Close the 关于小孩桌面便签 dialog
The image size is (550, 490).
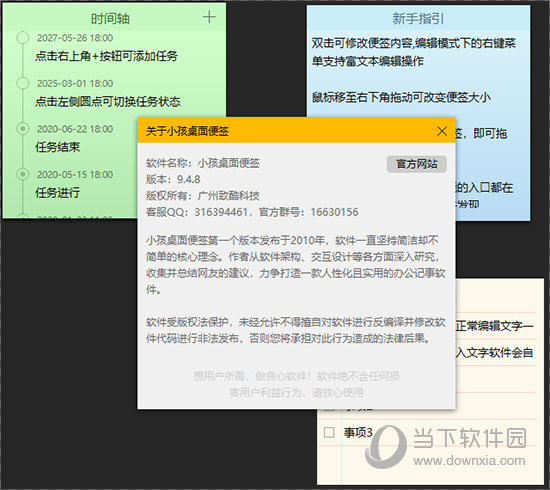point(442,131)
